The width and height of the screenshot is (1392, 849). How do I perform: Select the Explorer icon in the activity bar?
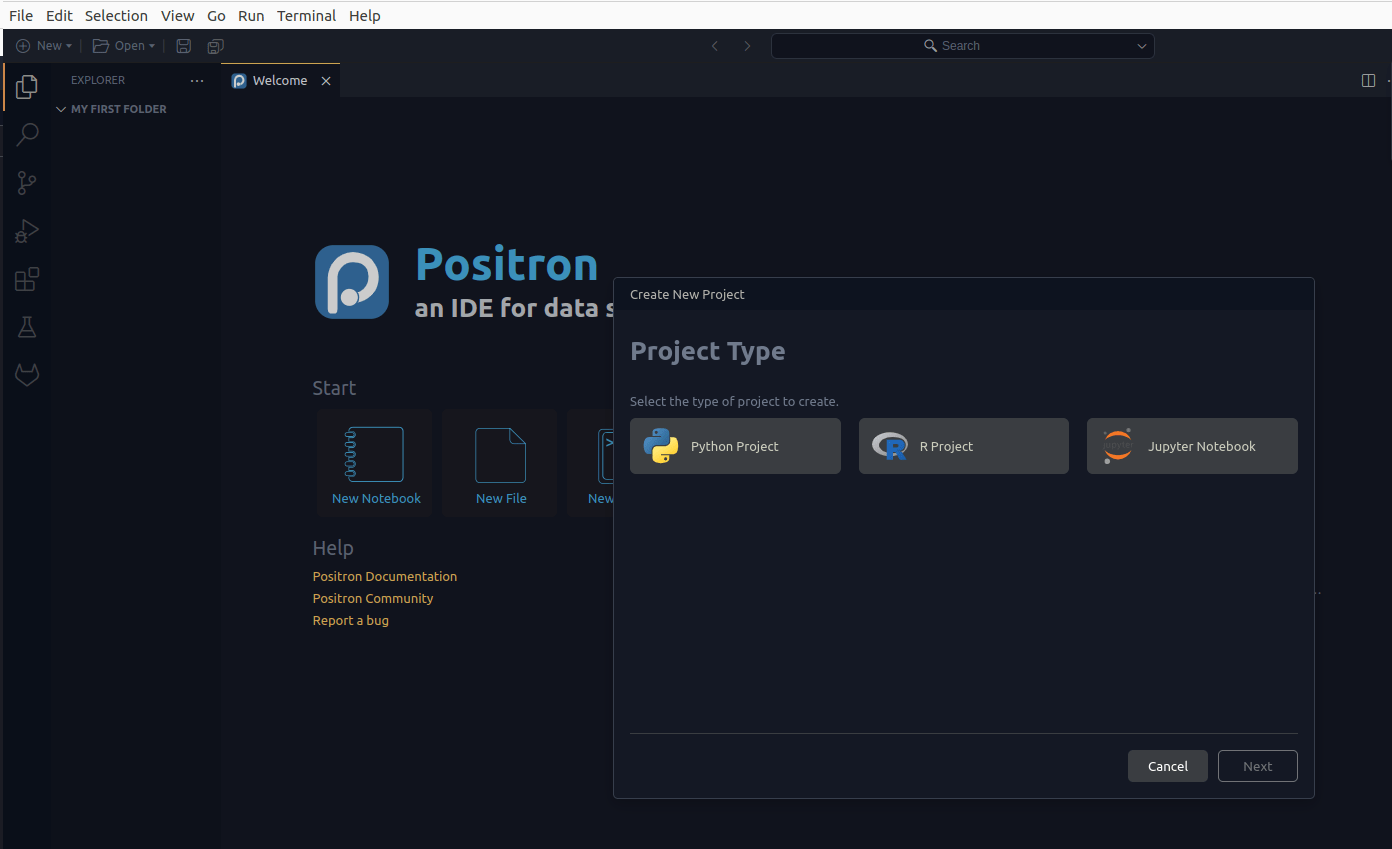tap(26, 86)
